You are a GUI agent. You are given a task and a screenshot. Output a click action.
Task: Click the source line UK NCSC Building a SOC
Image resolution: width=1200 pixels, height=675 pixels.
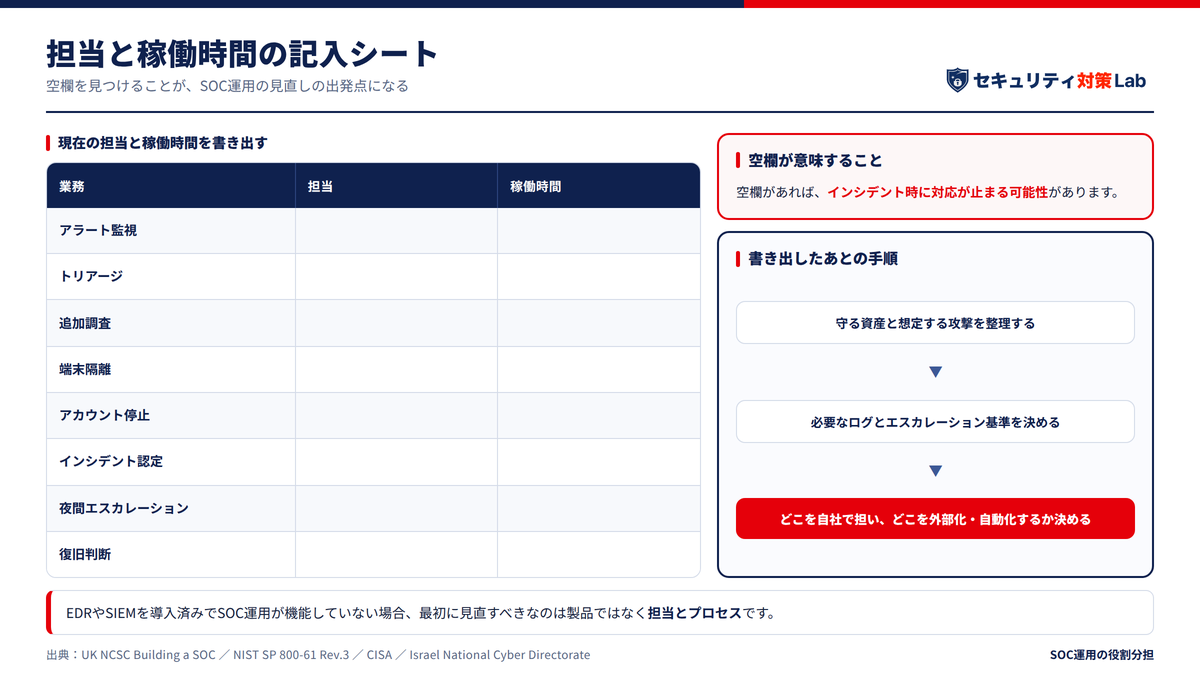tap(318, 655)
